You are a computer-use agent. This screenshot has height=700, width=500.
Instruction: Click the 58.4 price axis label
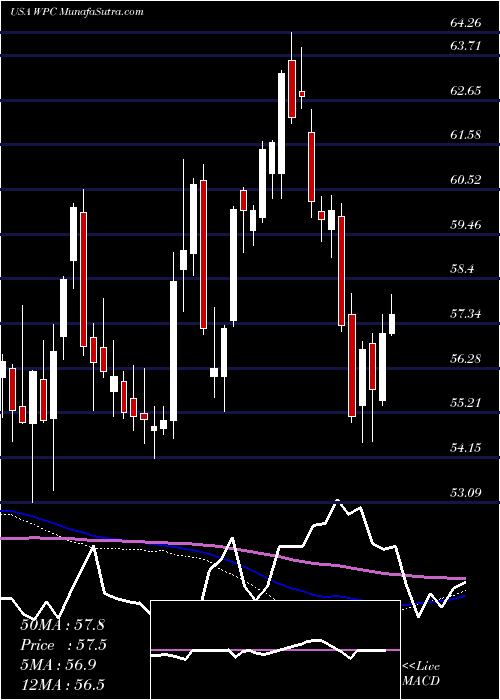463,269
